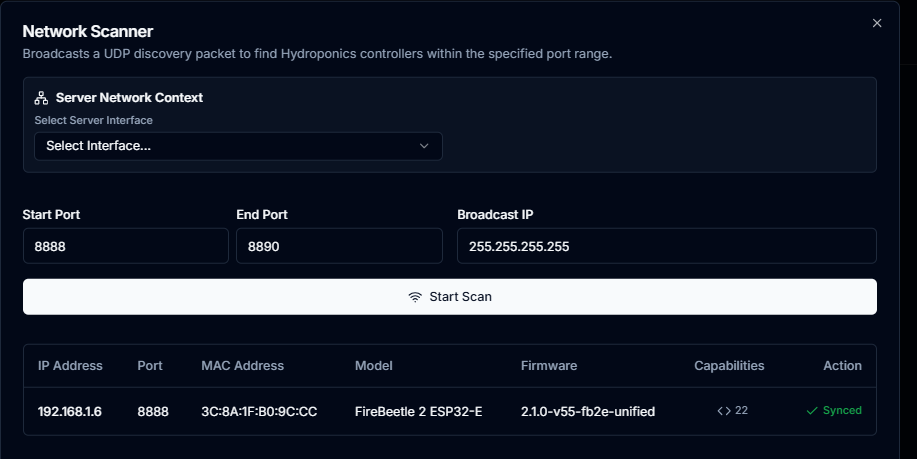Image resolution: width=917 pixels, height=459 pixels.
Task: Click the Capabilities column header
Action: pos(729,365)
